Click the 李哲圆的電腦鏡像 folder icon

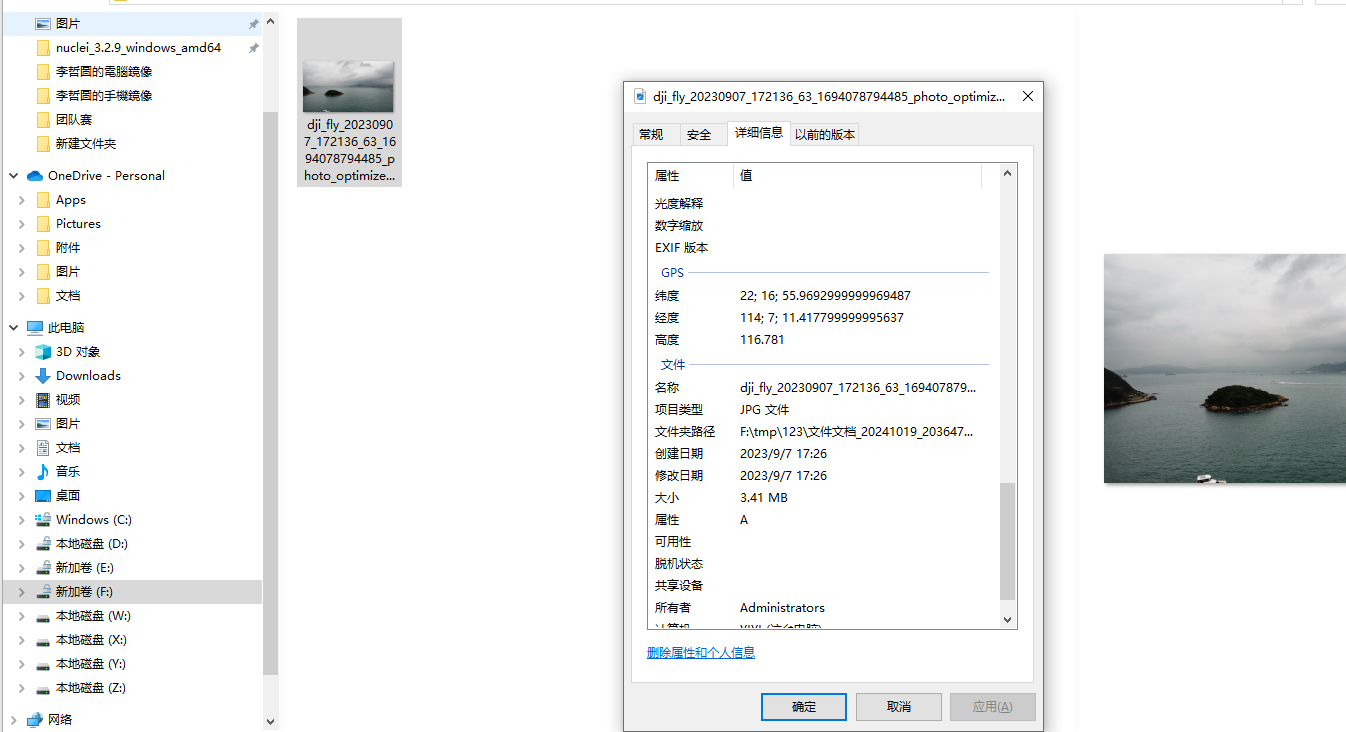(43, 72)
